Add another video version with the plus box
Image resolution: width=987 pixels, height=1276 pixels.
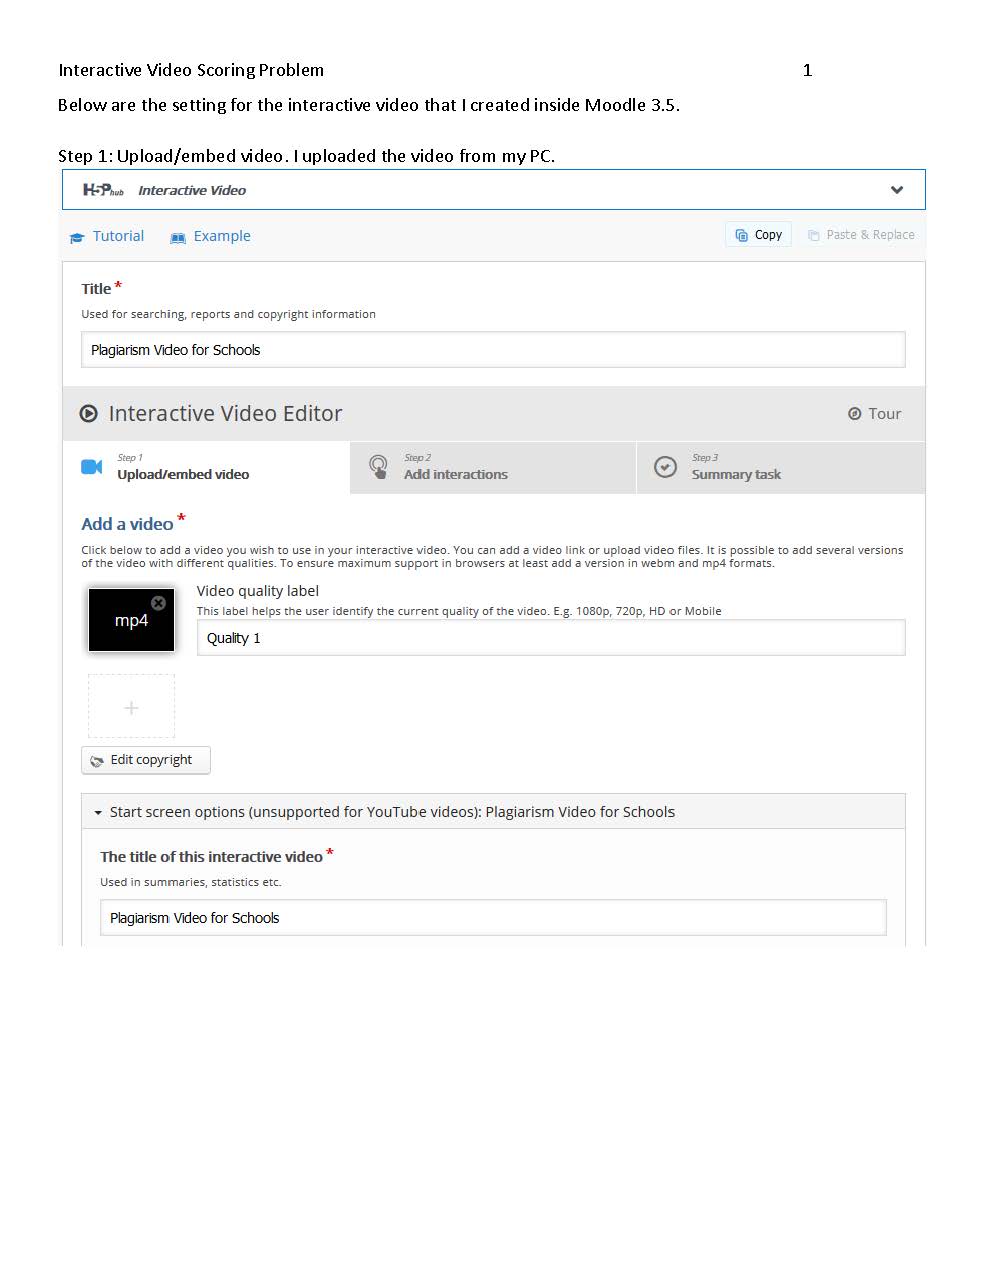(131, 707)
